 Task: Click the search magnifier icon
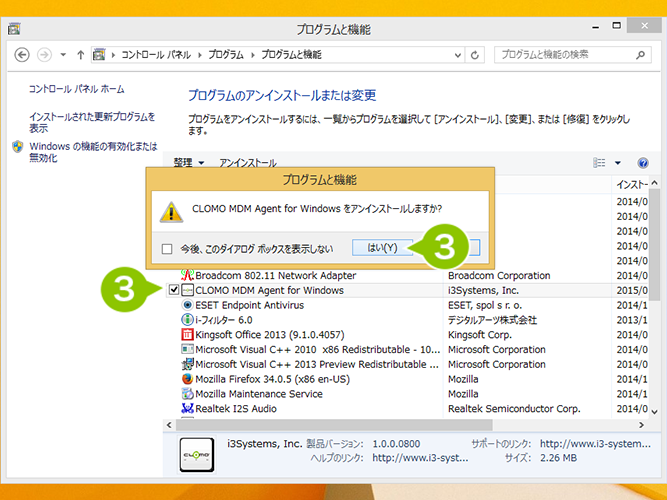(x=641, y=55)
